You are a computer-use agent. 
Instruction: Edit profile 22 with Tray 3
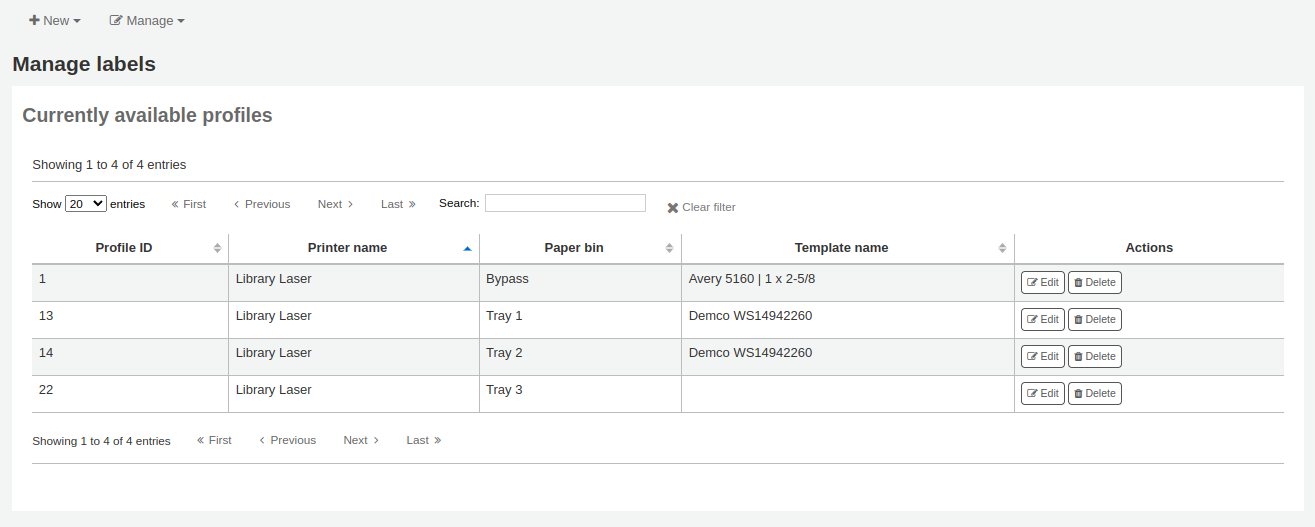[x=1042, y=394]
